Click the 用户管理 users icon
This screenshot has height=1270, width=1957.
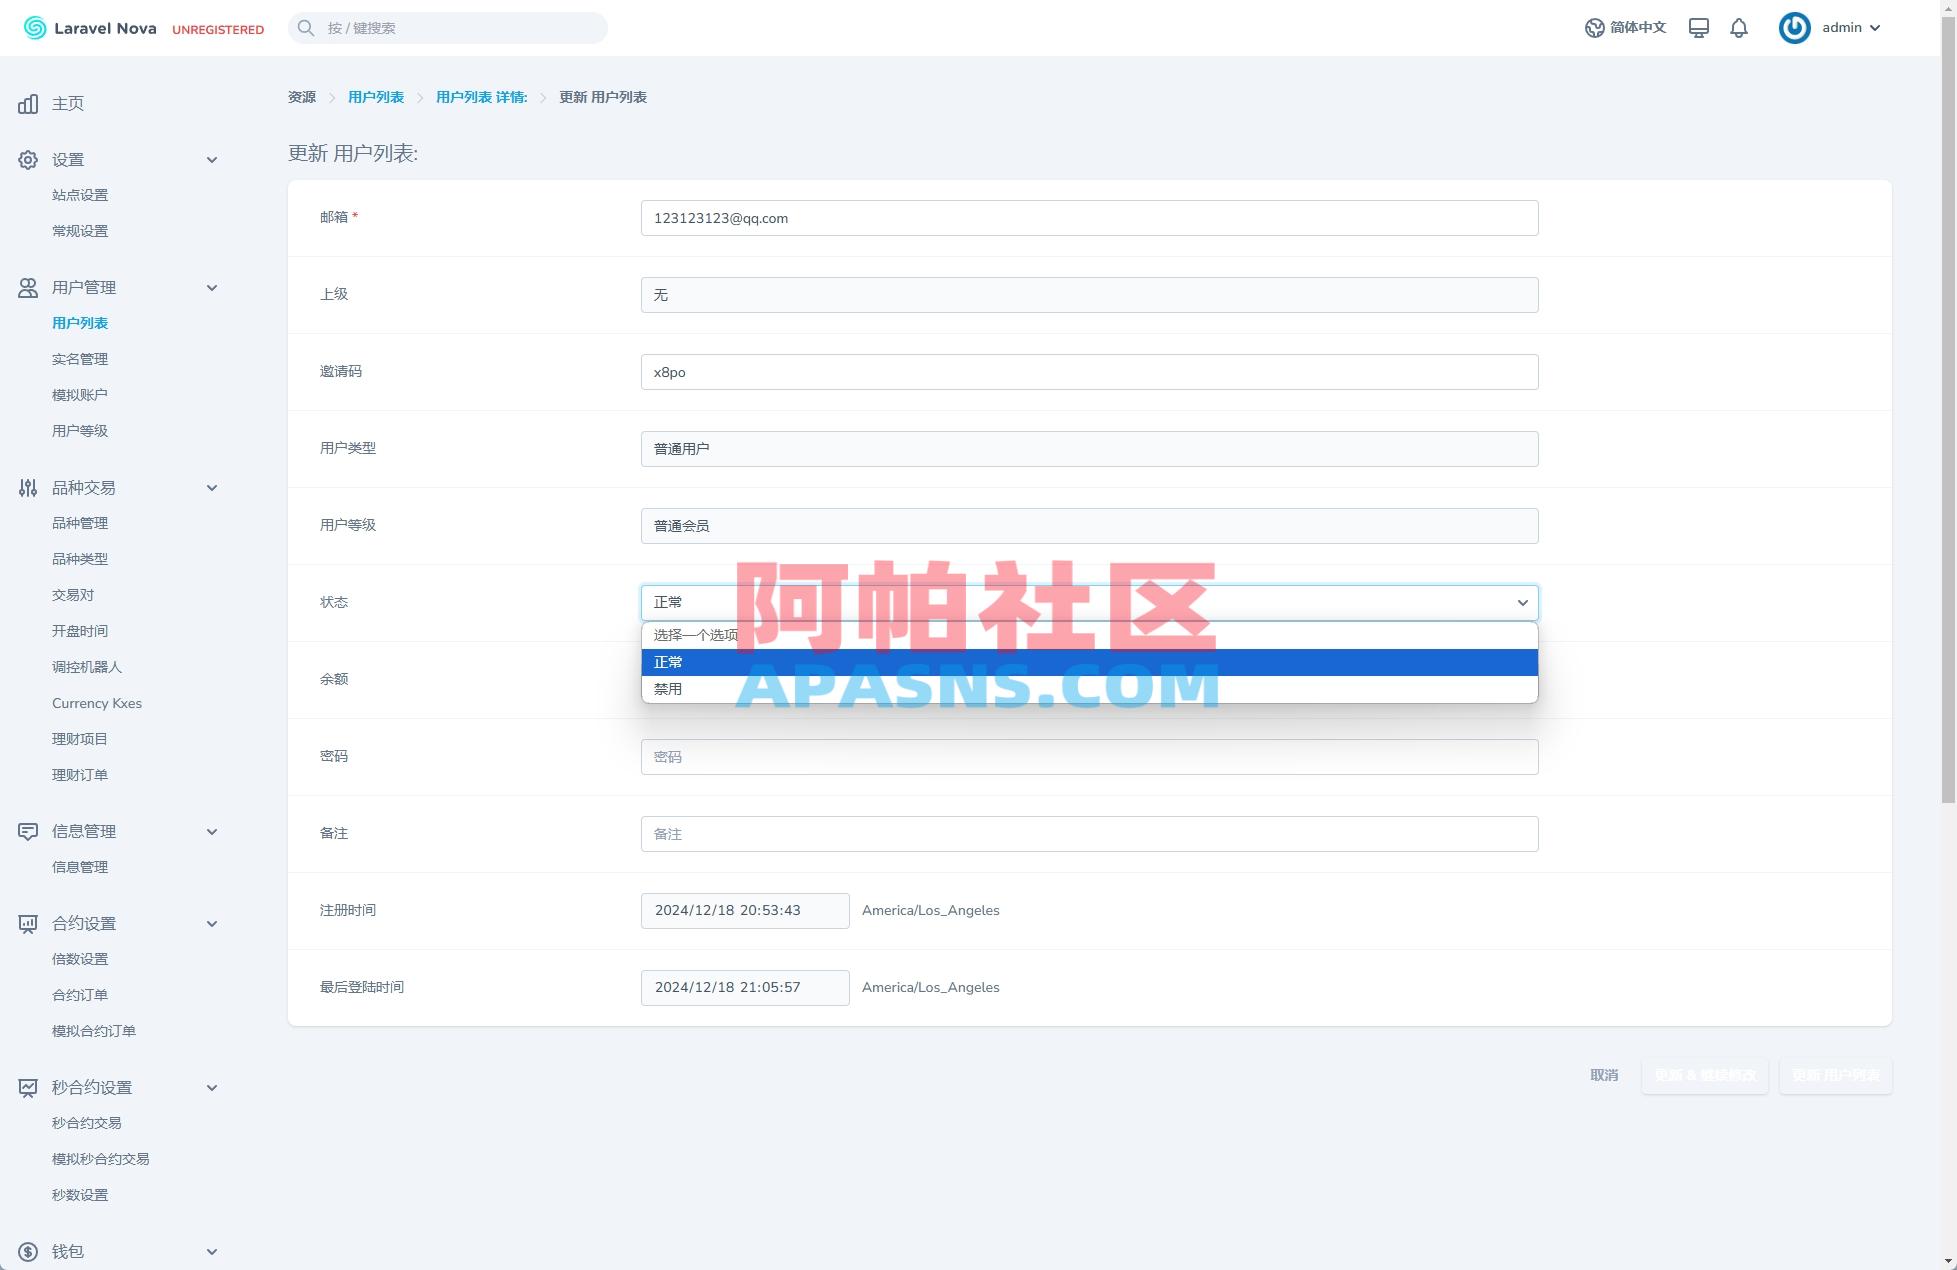point(27,287)
